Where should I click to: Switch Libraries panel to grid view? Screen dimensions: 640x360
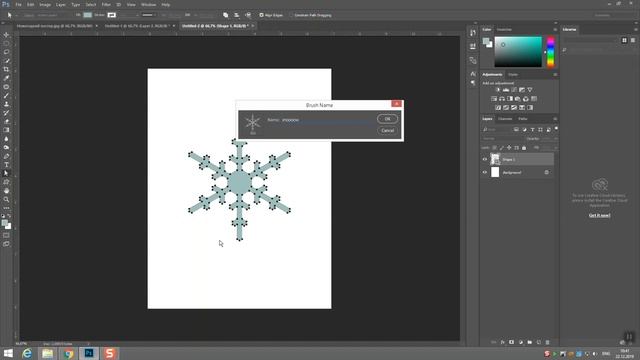point(624,40)
